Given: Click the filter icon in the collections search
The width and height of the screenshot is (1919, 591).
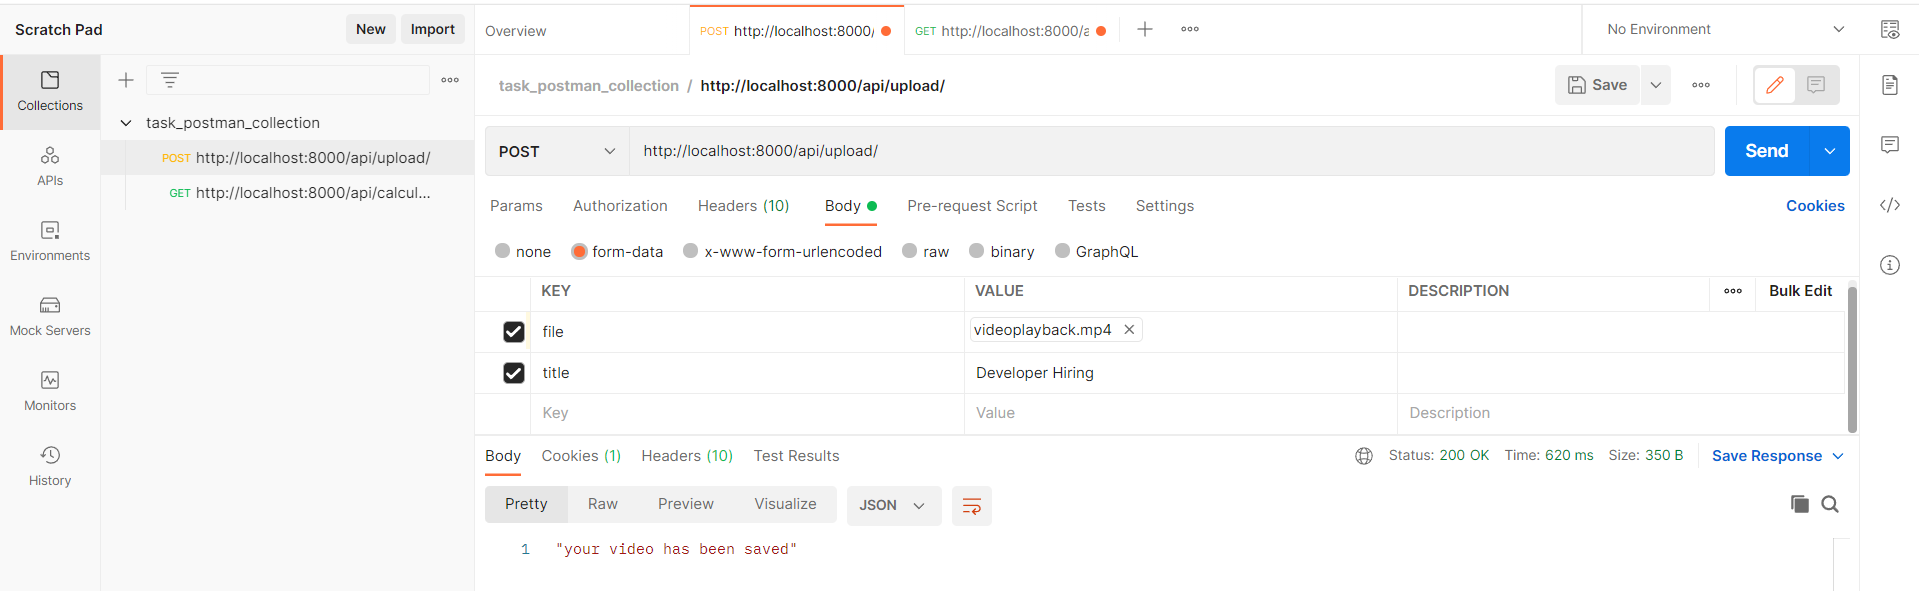Looking at the screenshot, I should point(170,80).
